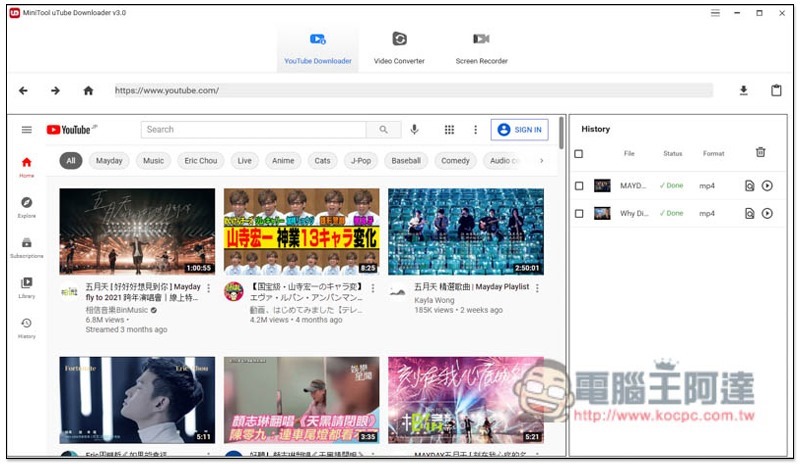Select the All category chip
This screenshot has width=800, height=464.
70,161
